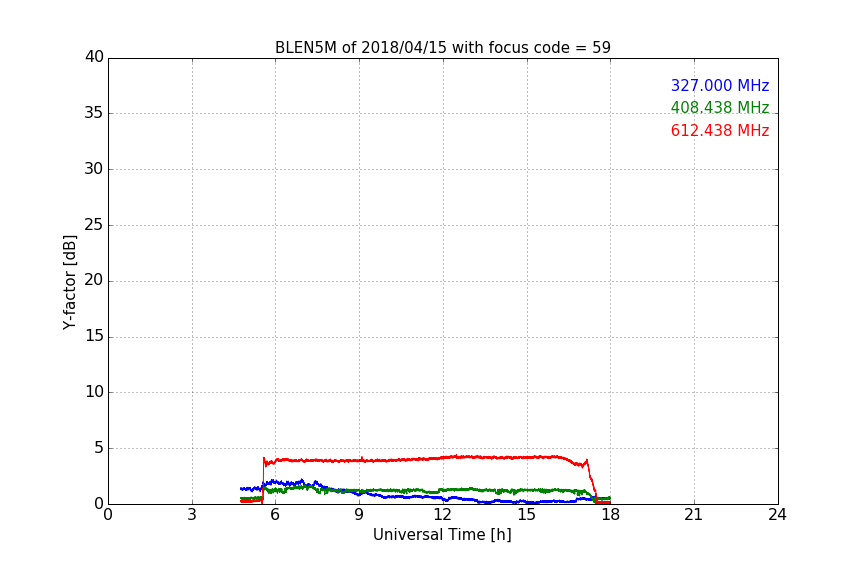The width and height of the screenshot is (864, 576).
Task: Click the y-axis tick label '10'
Action: tap(94, 392)
